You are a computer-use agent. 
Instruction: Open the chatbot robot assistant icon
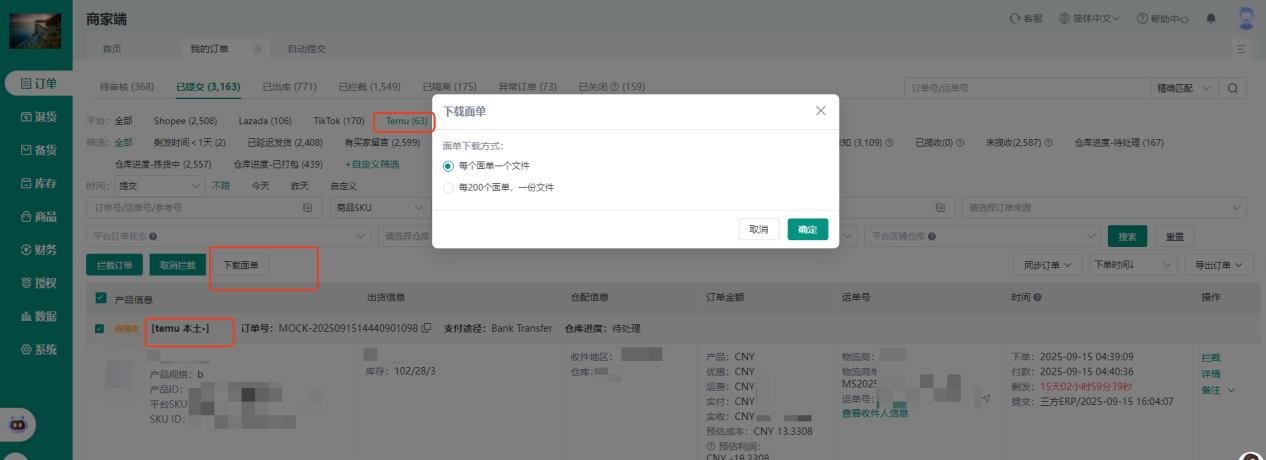[17, 423]
